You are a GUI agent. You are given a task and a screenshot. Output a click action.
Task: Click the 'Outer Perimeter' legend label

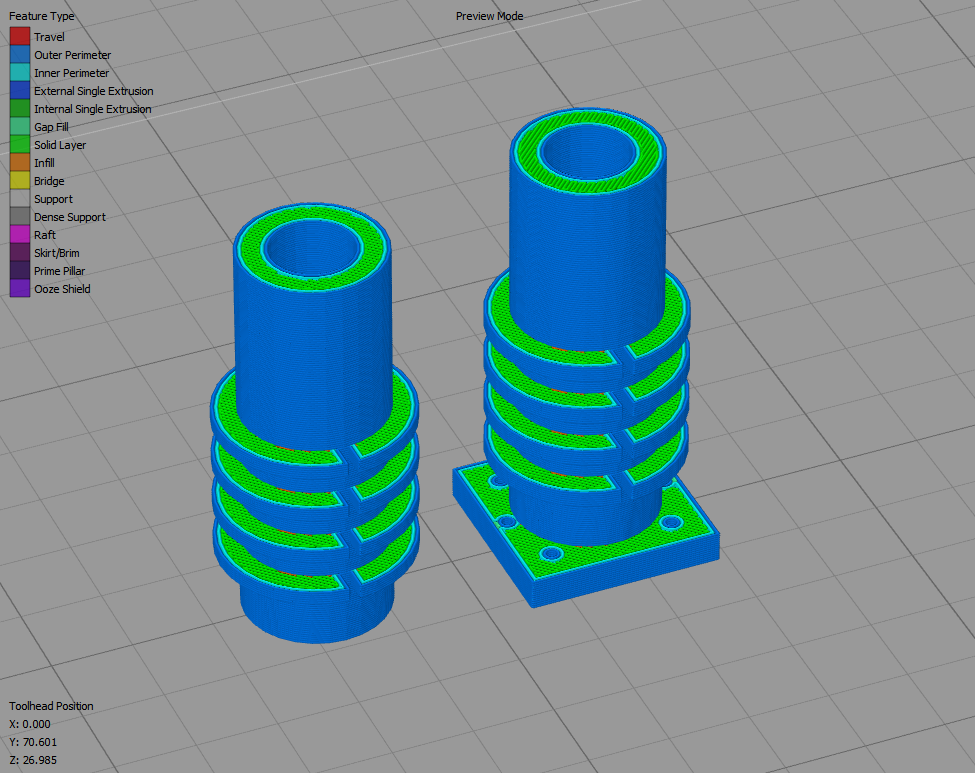72,55
